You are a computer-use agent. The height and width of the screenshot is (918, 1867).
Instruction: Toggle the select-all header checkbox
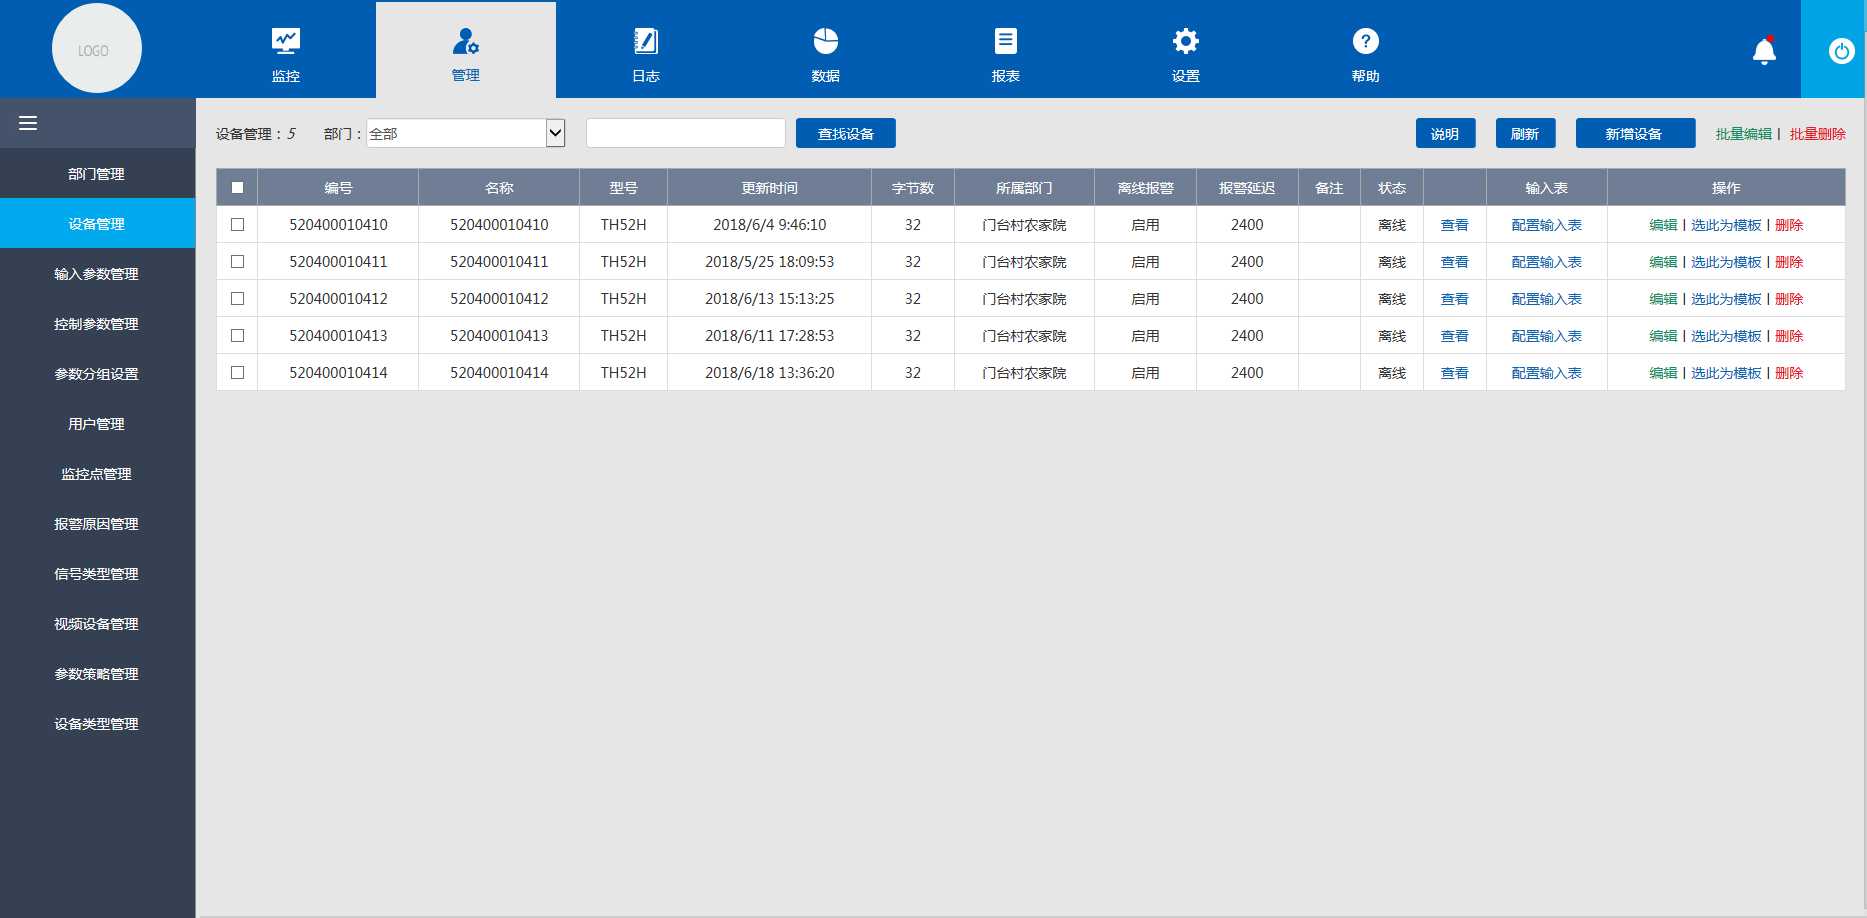tap(237, 187)
